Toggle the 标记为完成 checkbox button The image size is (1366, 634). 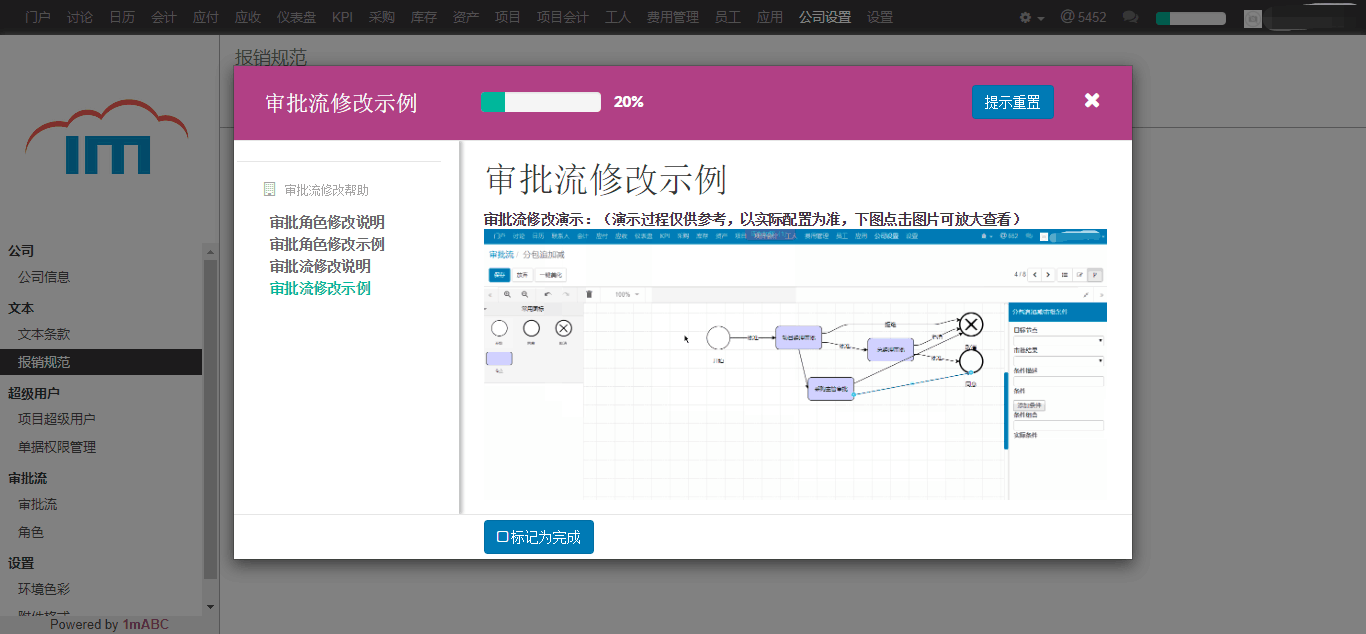(539, 537)
